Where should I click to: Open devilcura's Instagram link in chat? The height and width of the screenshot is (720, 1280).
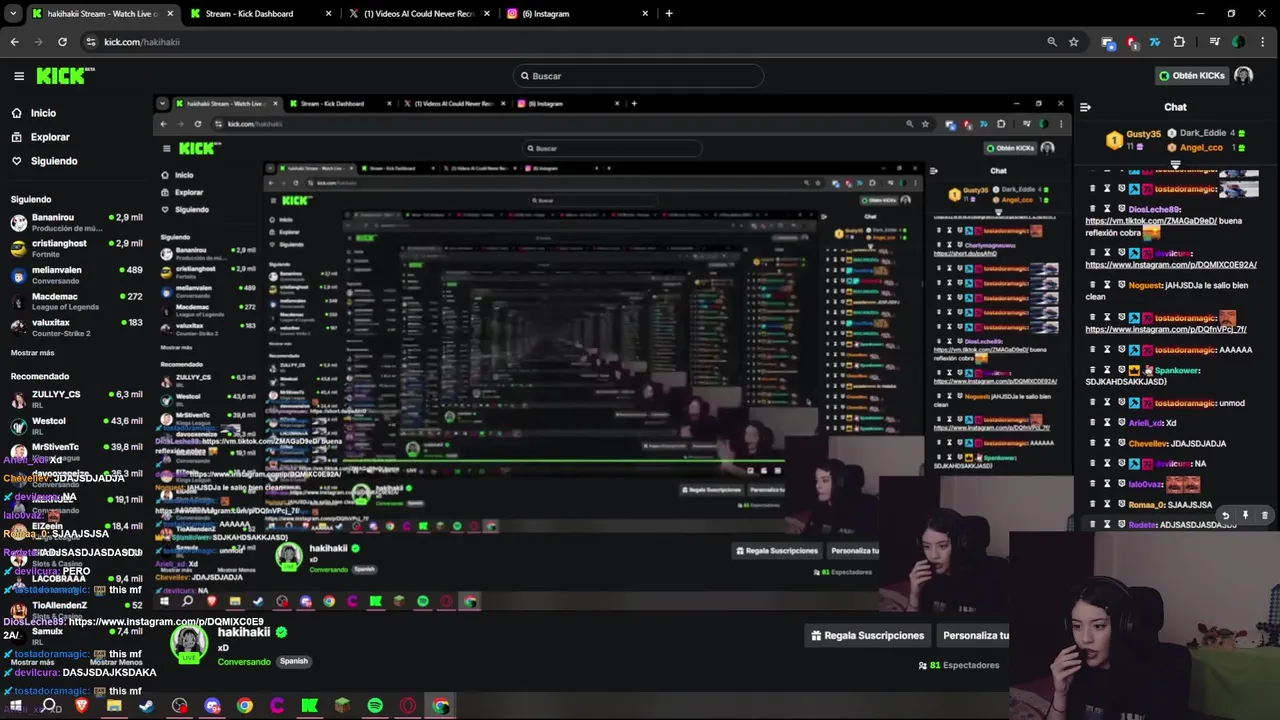pyautogui.click(x=1171, y=265)
